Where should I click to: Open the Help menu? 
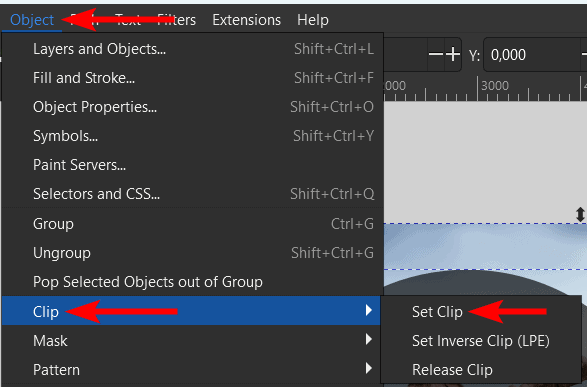(313, 20)
